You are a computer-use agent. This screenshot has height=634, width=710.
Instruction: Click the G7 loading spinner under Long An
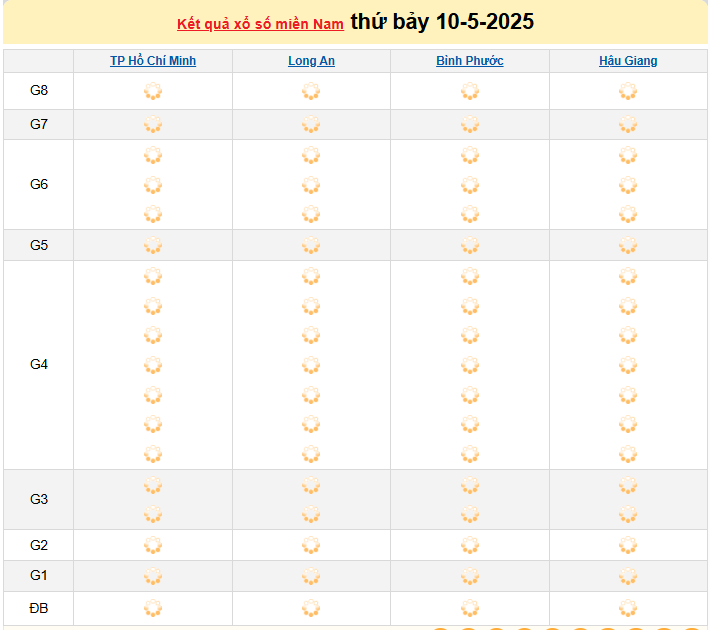tap(311, 124)
